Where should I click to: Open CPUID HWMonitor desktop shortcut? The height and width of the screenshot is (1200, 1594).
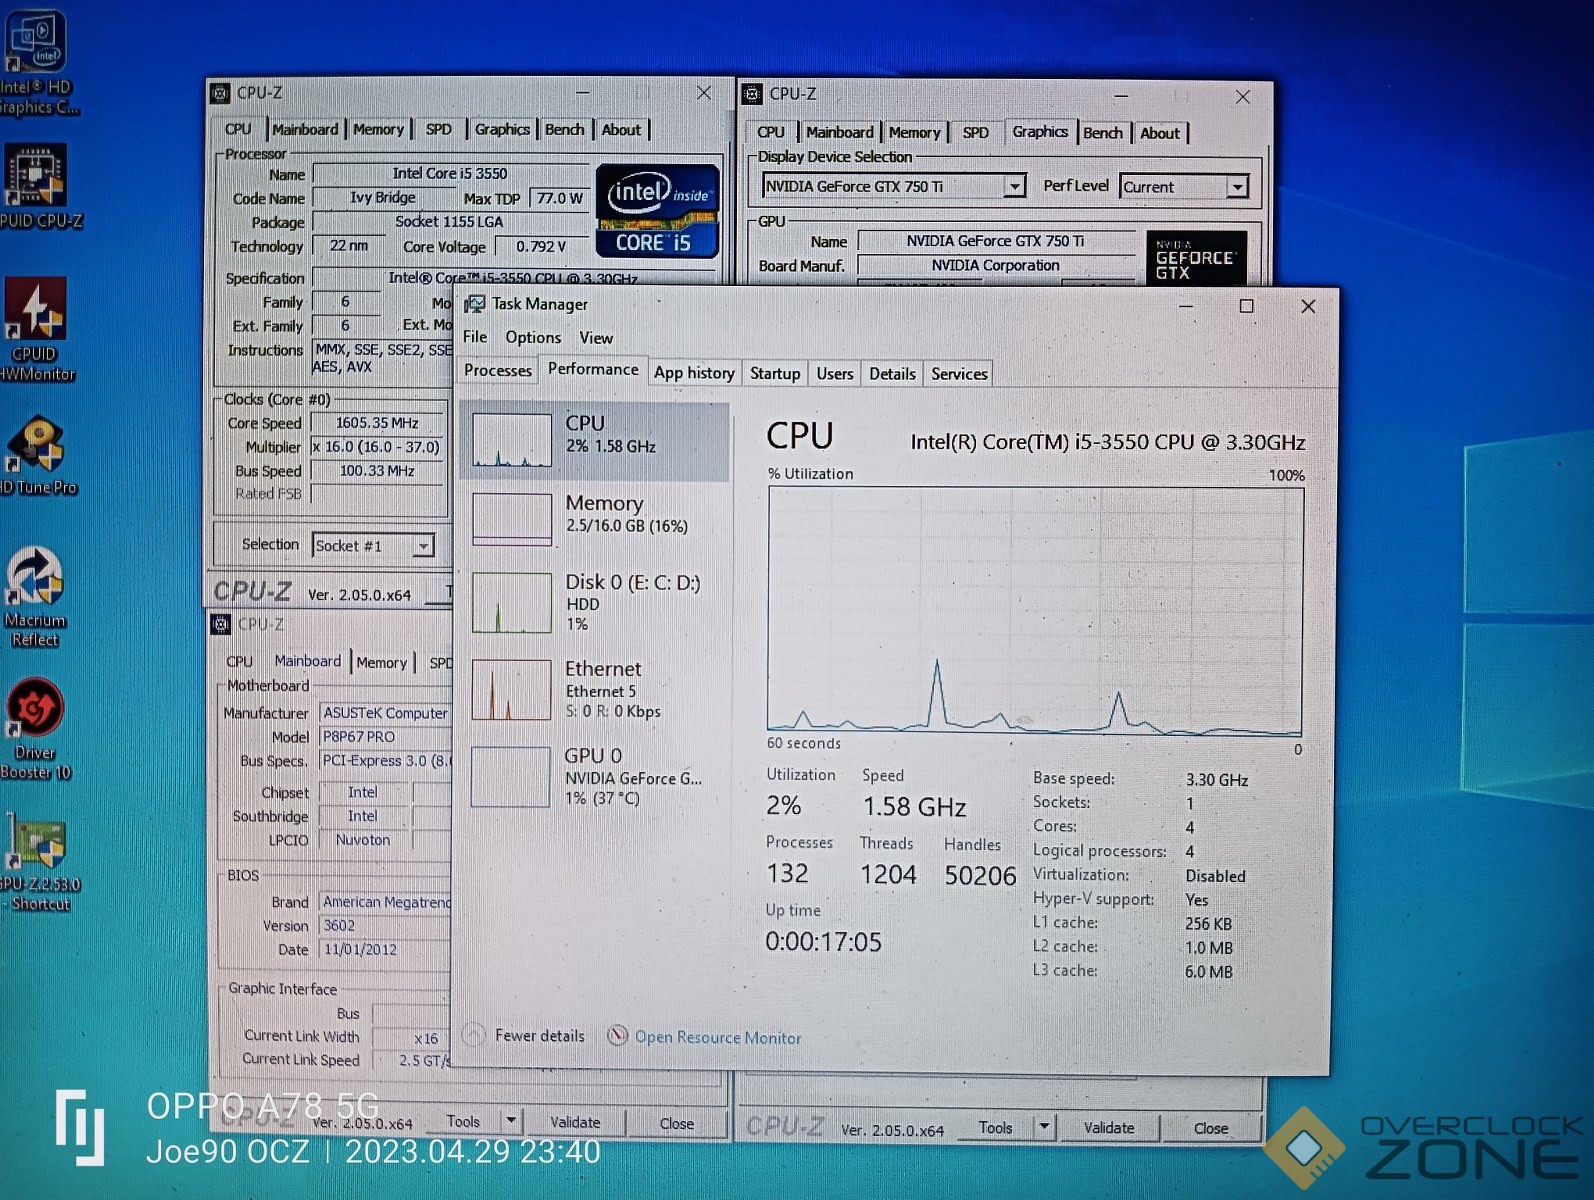pyautogui.click(x=36, y=329)
